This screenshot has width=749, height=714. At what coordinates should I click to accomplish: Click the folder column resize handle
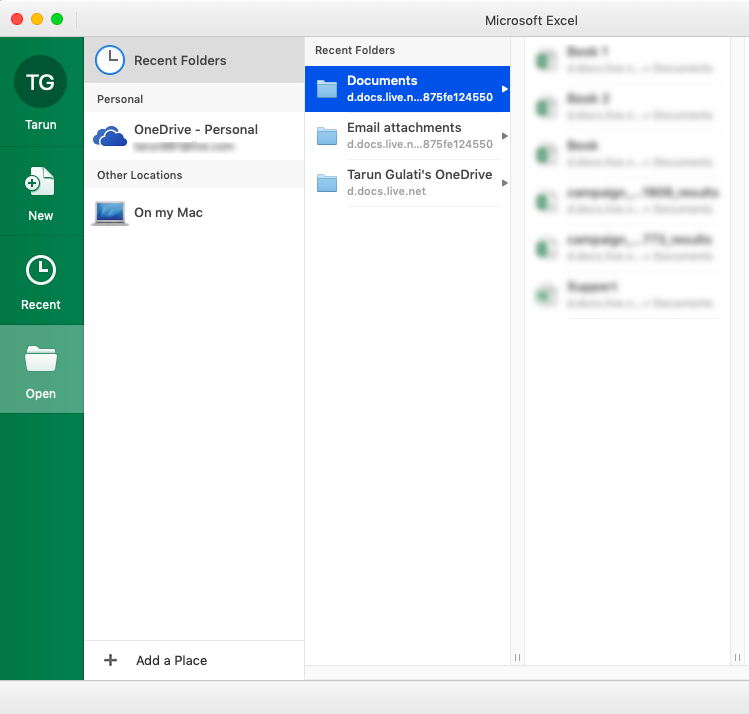pyautogui.click(x=517, y=658)
